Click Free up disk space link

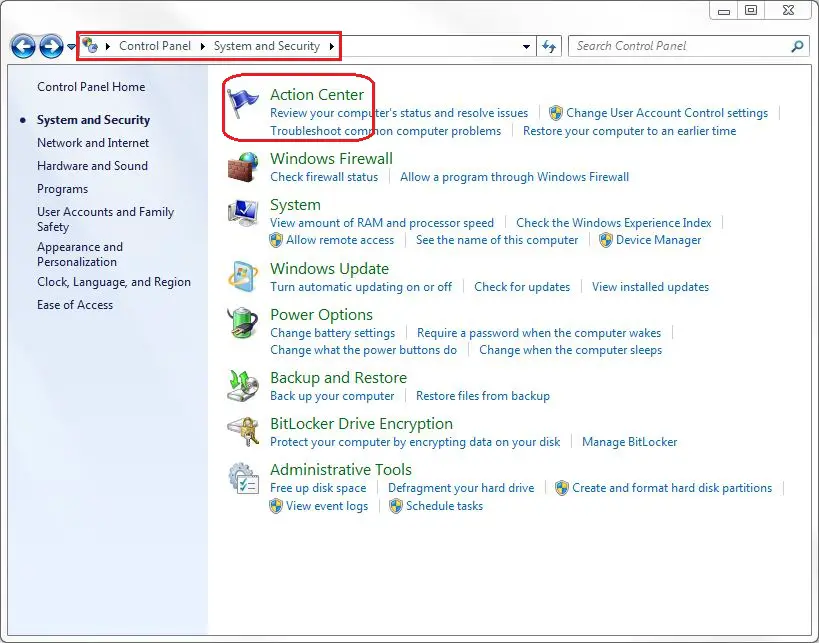[x=318, y=488]
